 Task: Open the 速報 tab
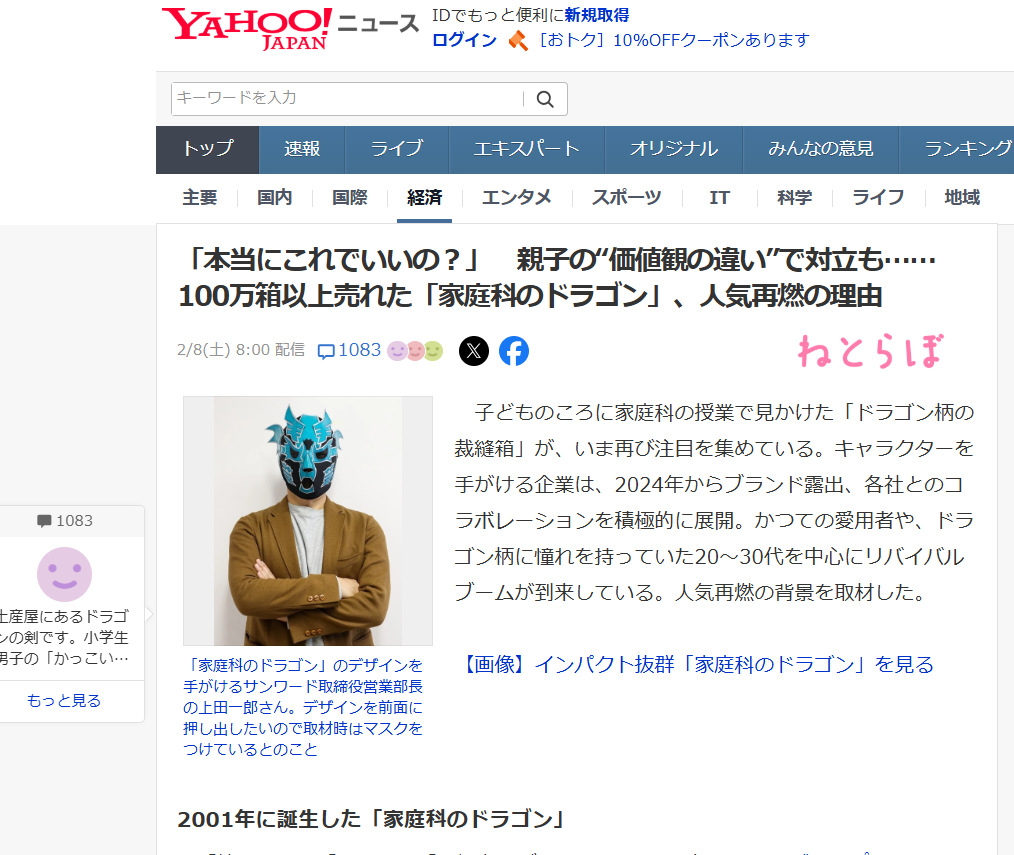(301, 149)
